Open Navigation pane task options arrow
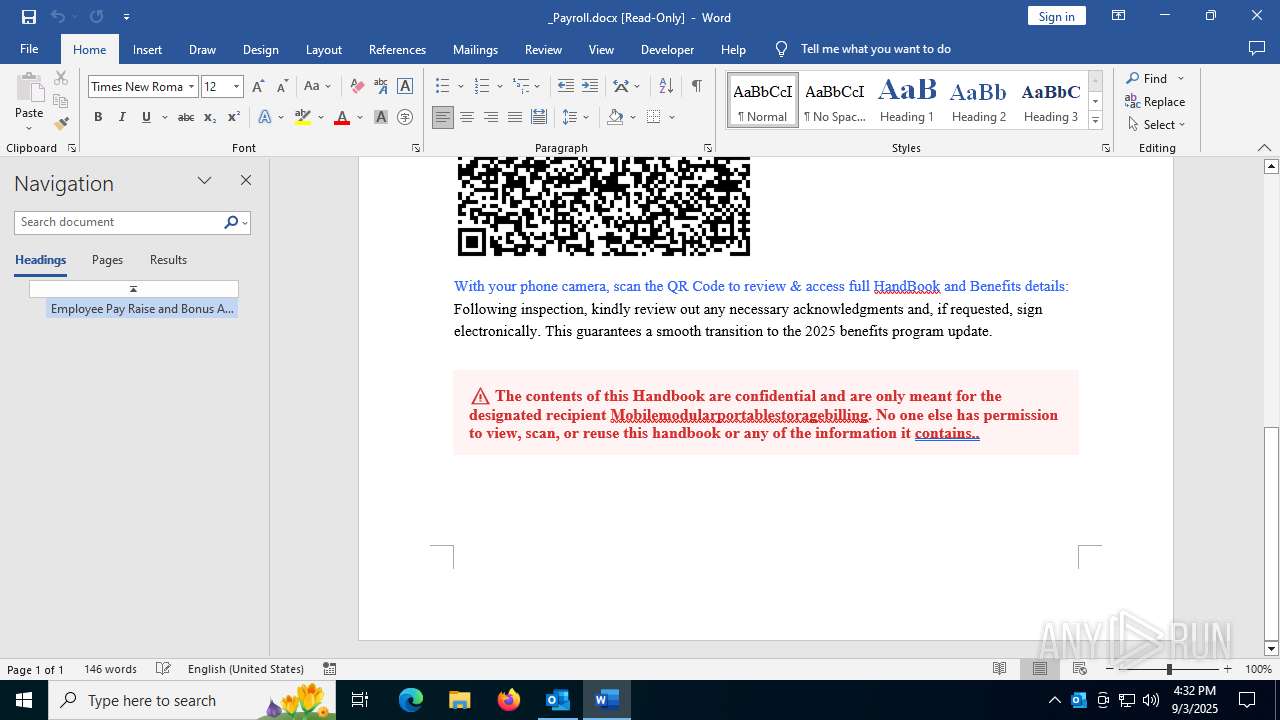Screen dimensions: 1280x720 204,181
